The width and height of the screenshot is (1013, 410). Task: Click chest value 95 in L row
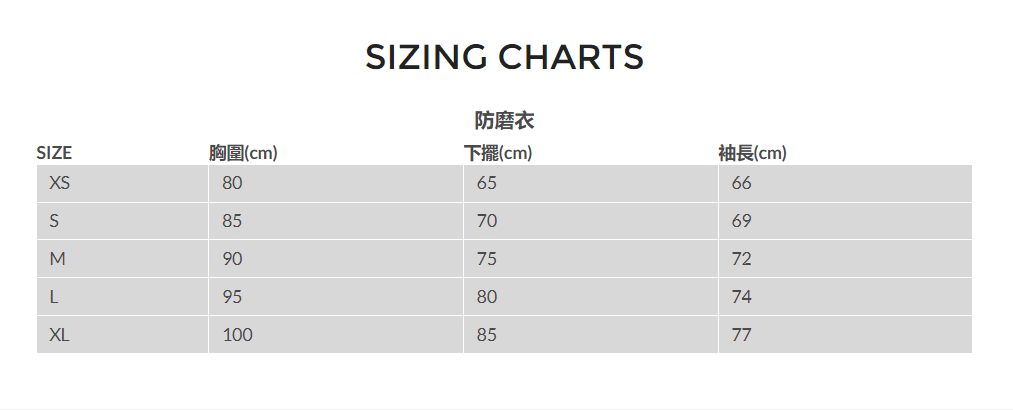click(x=232, y=297)
